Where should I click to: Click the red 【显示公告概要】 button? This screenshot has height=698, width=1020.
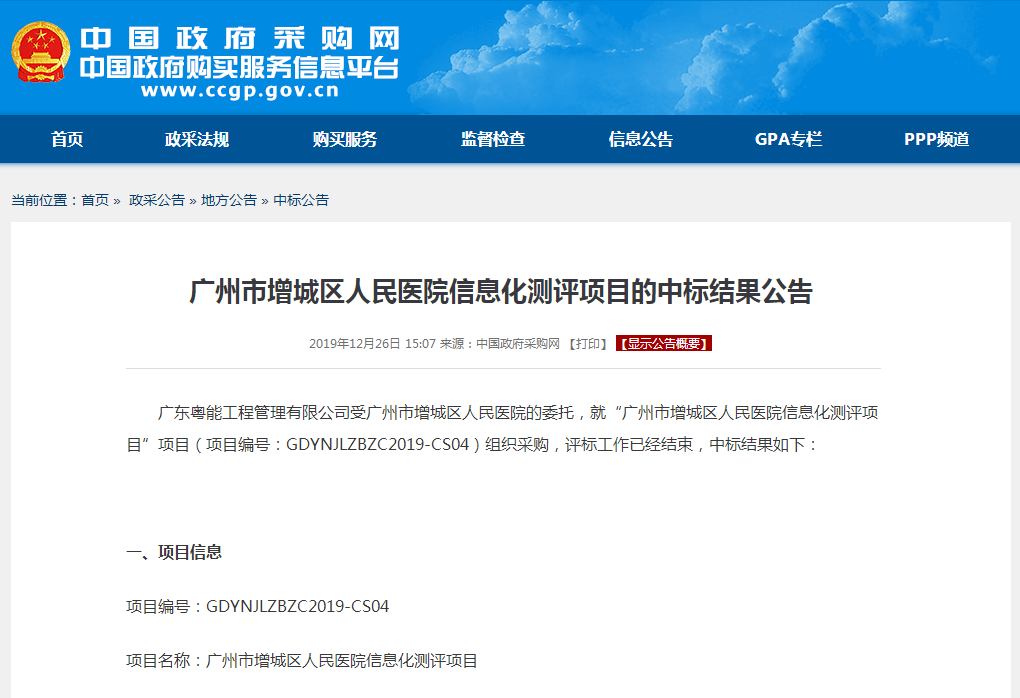click(664, 343)
